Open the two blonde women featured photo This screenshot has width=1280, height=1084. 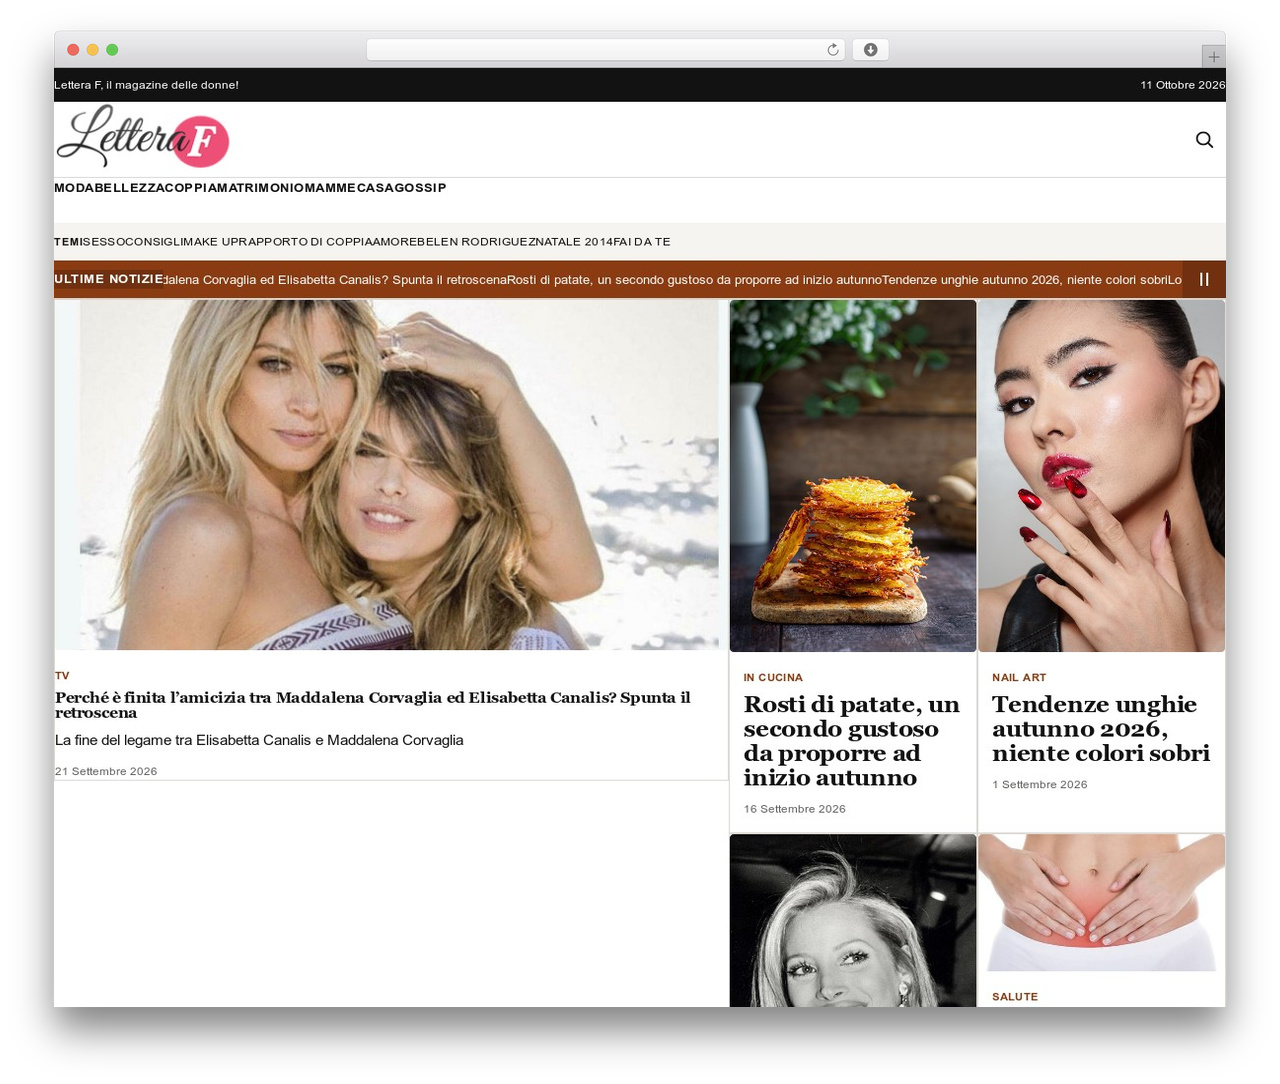click(391, 475)
